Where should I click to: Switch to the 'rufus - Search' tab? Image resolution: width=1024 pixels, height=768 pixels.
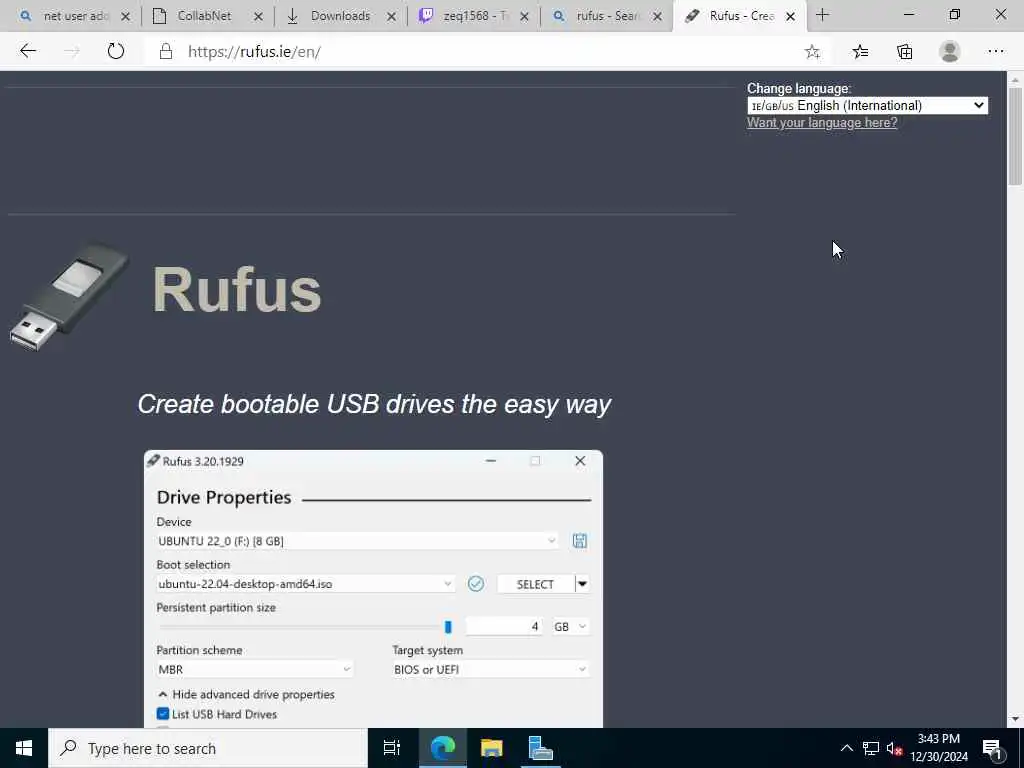[x=605, y=16]
